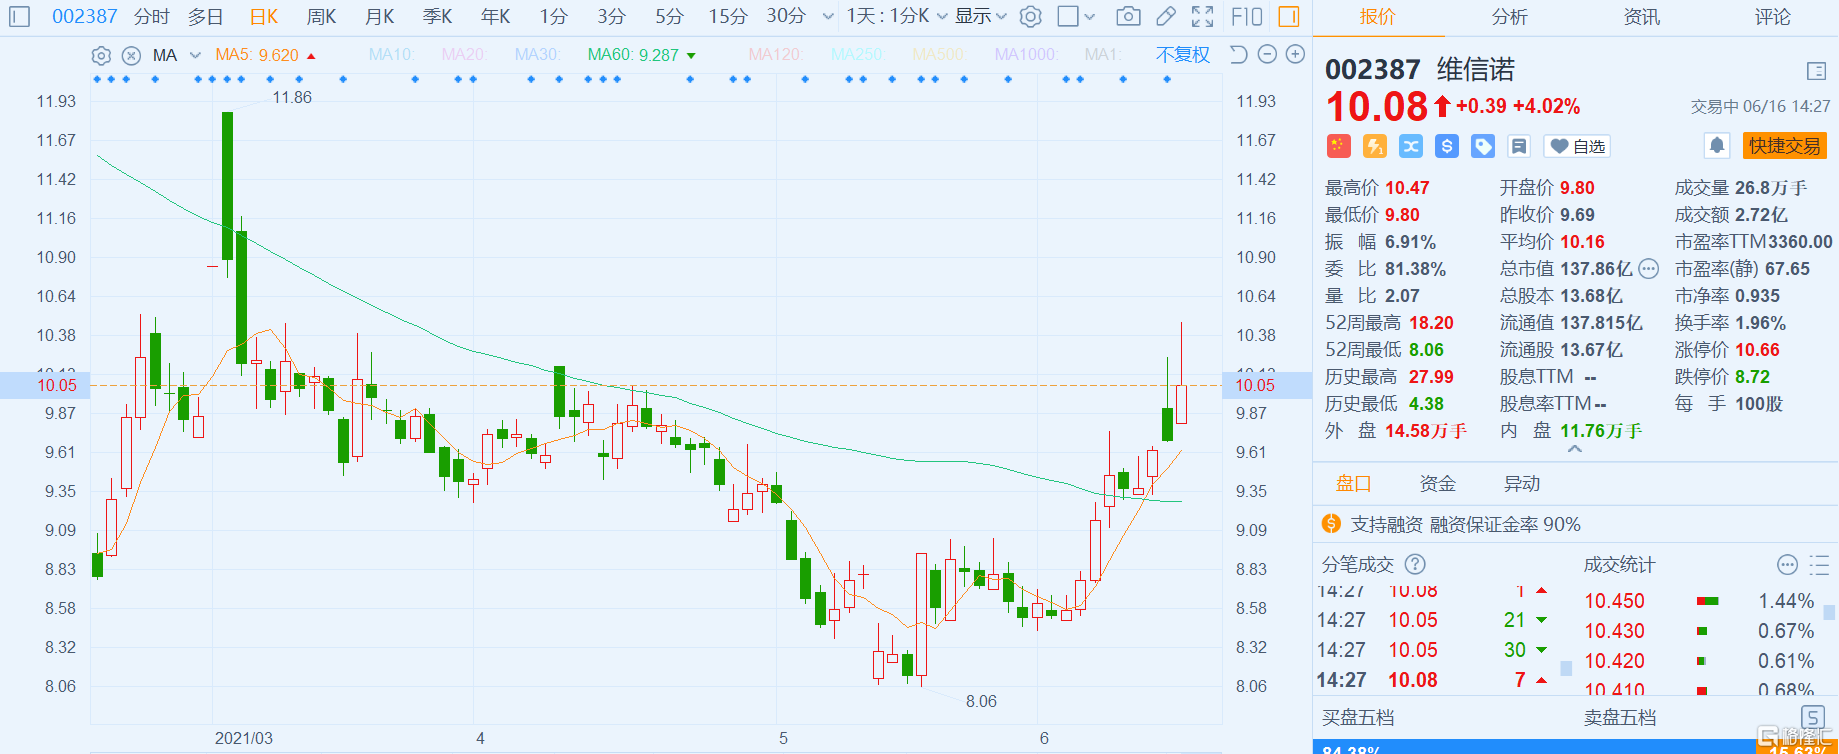Image resolution: width=1839 pixels, height=754 pixels.
Task: Click the 快捷交易 quick trade button
Action: coord(1785,146)
